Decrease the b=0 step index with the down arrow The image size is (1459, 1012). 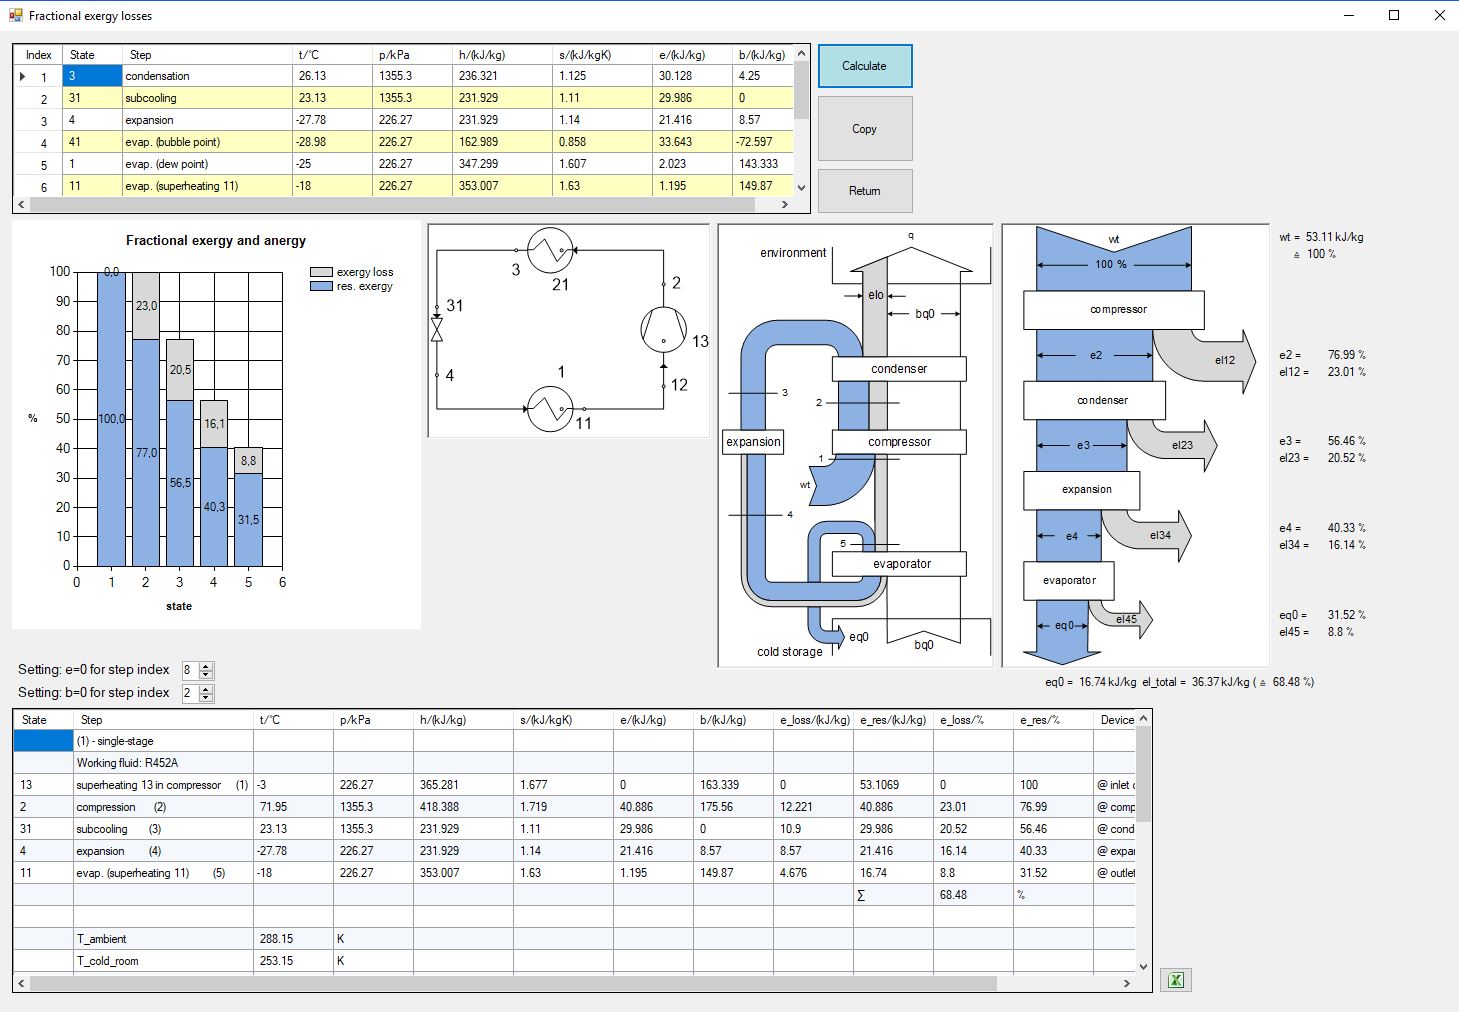(x=206, y=698)
